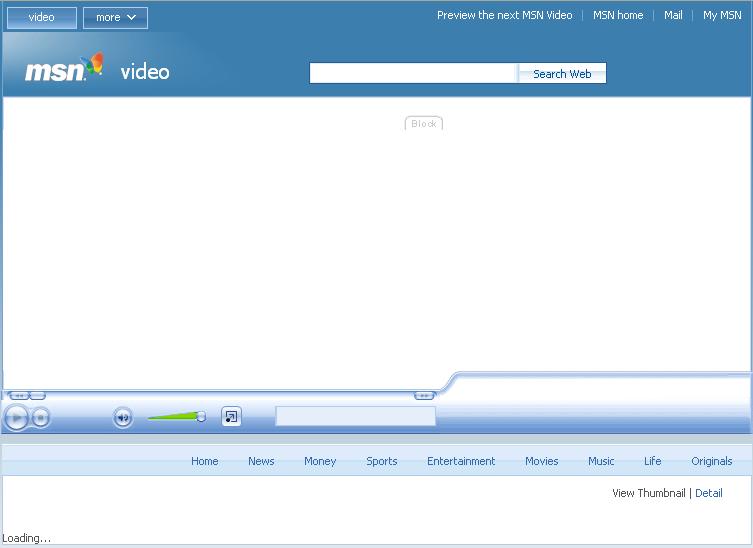Open the My MSN link
The image size is (753, 548).
pyautogui.click(x=722, y=15)
